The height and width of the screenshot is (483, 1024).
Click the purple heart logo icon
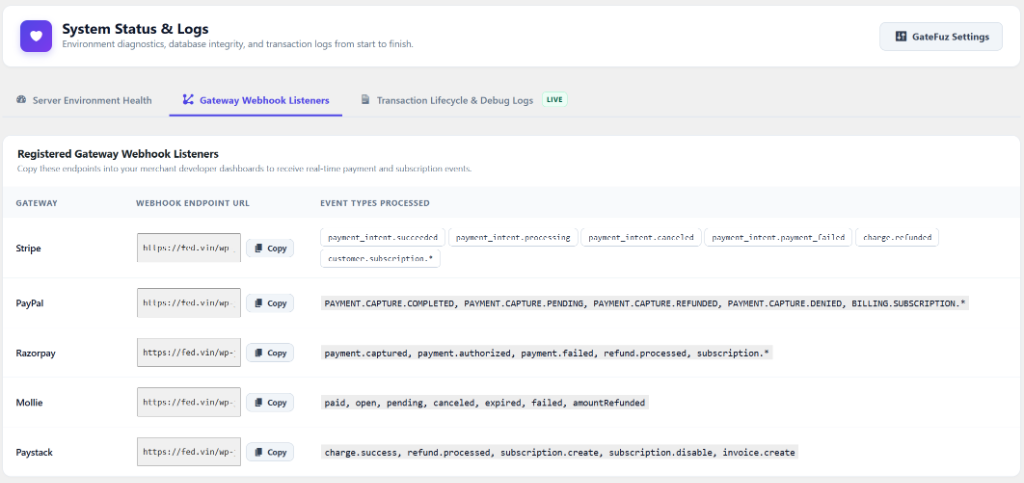tap(36, 36)
